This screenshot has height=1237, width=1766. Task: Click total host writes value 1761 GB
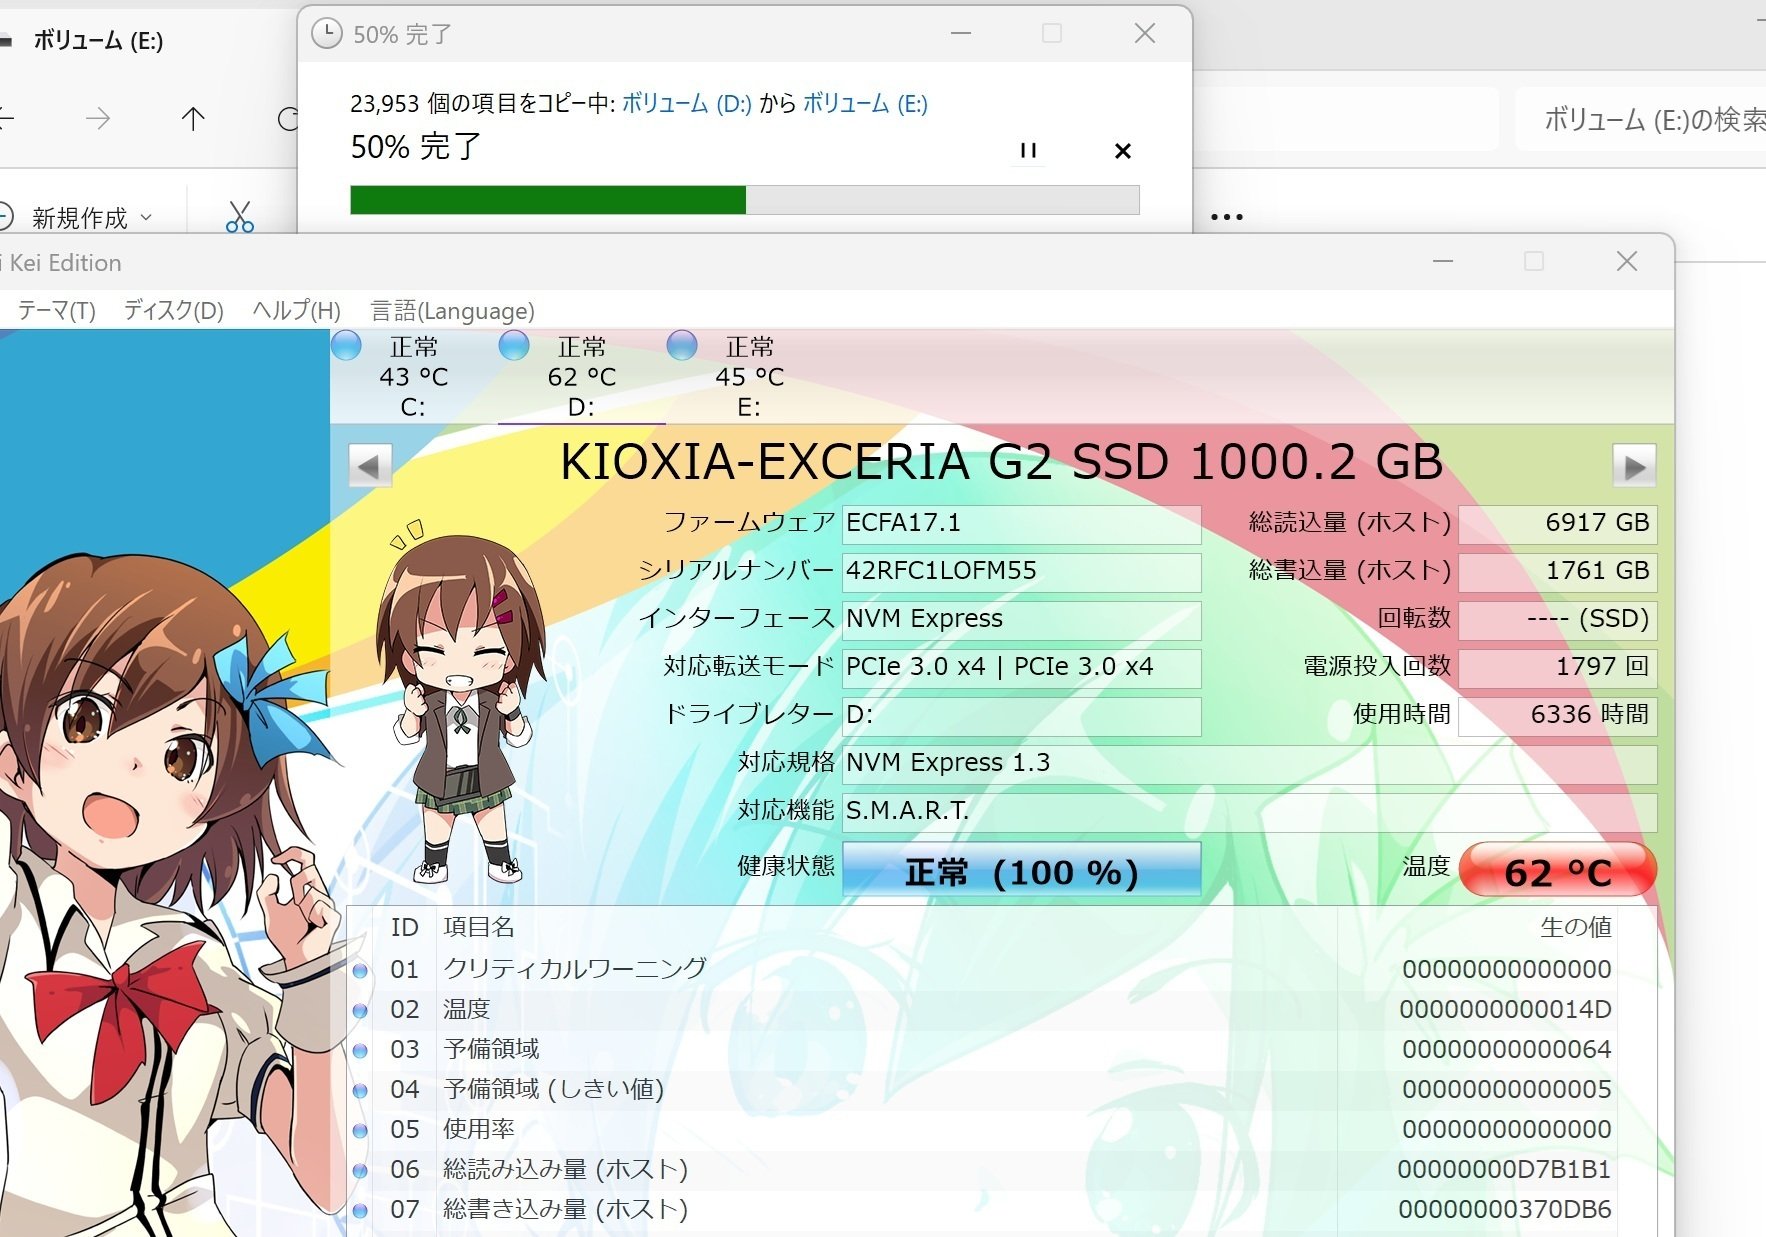pos(1557,571)
